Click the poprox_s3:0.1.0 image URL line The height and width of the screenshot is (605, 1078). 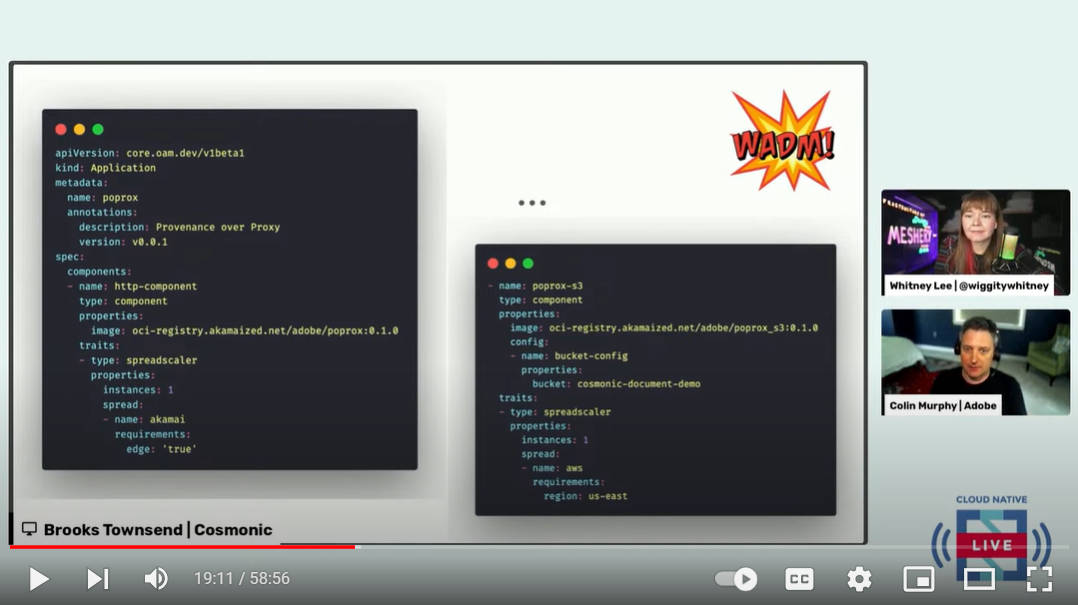(664, 328)
